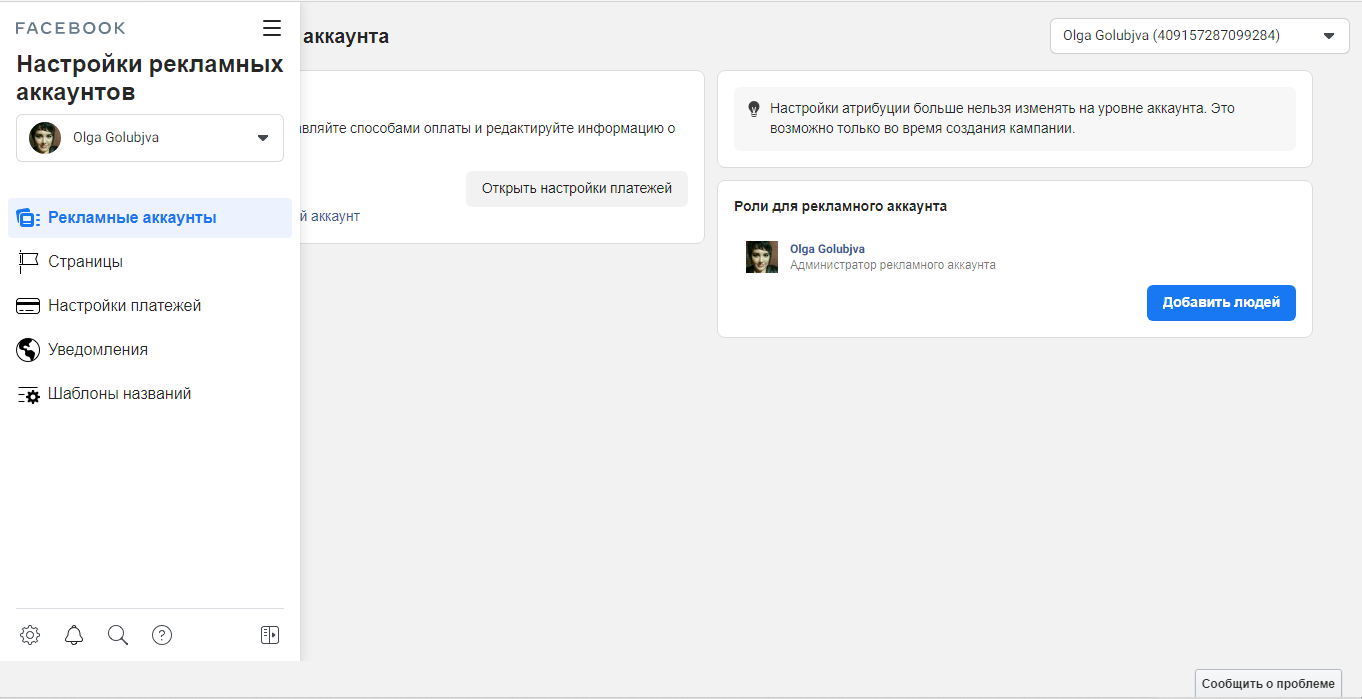
Task: Open the Olga Golubjva account selector in the sidebar
Action: pos(150,138)
